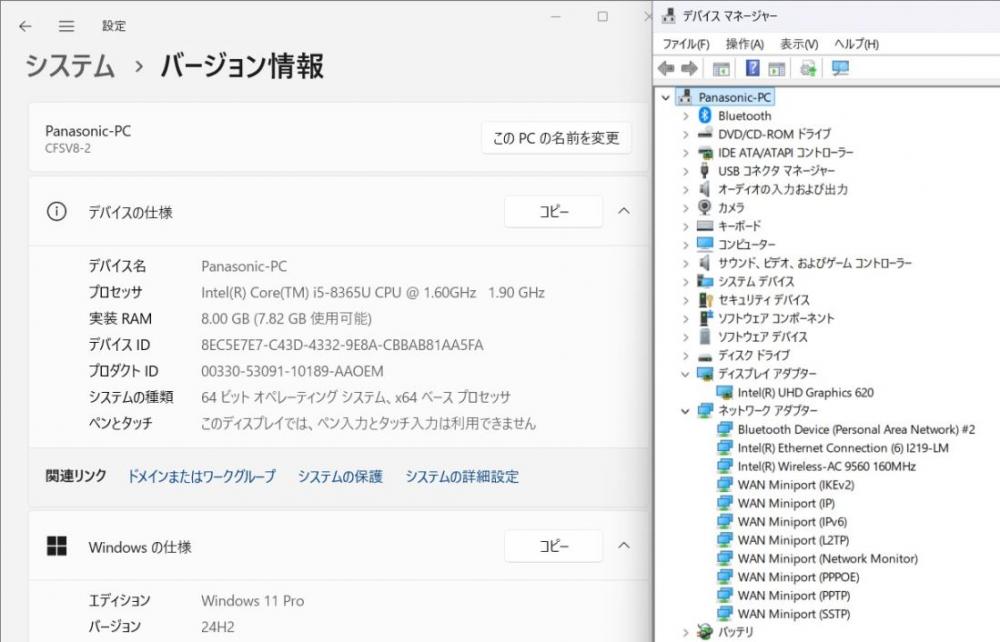Open ドメインまたはワークグループ link
This screenshot has width=1000, height=642.
pyautogui.click(x=202, y=476)
